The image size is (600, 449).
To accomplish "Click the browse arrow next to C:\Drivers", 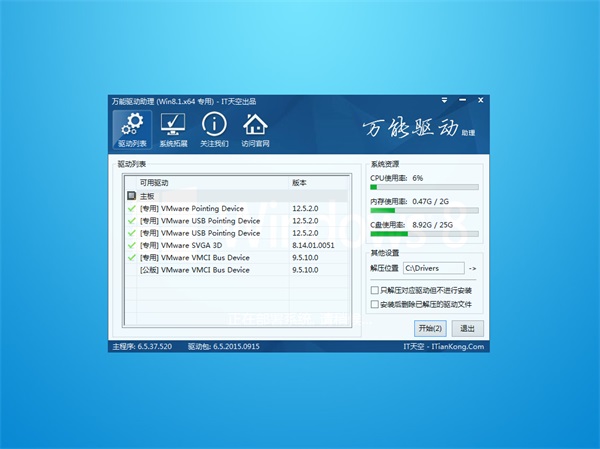I will [473, 268].
